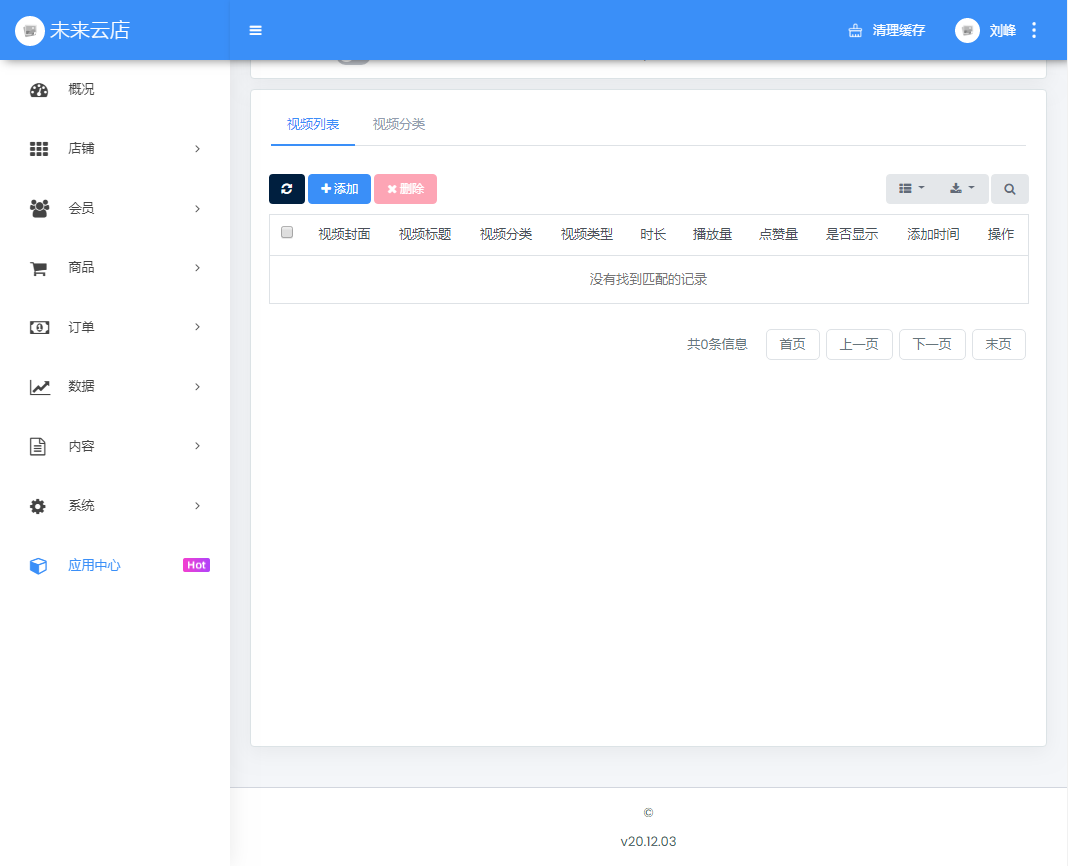
Task: Click 清理缓存 in the header
Action: 887,30
